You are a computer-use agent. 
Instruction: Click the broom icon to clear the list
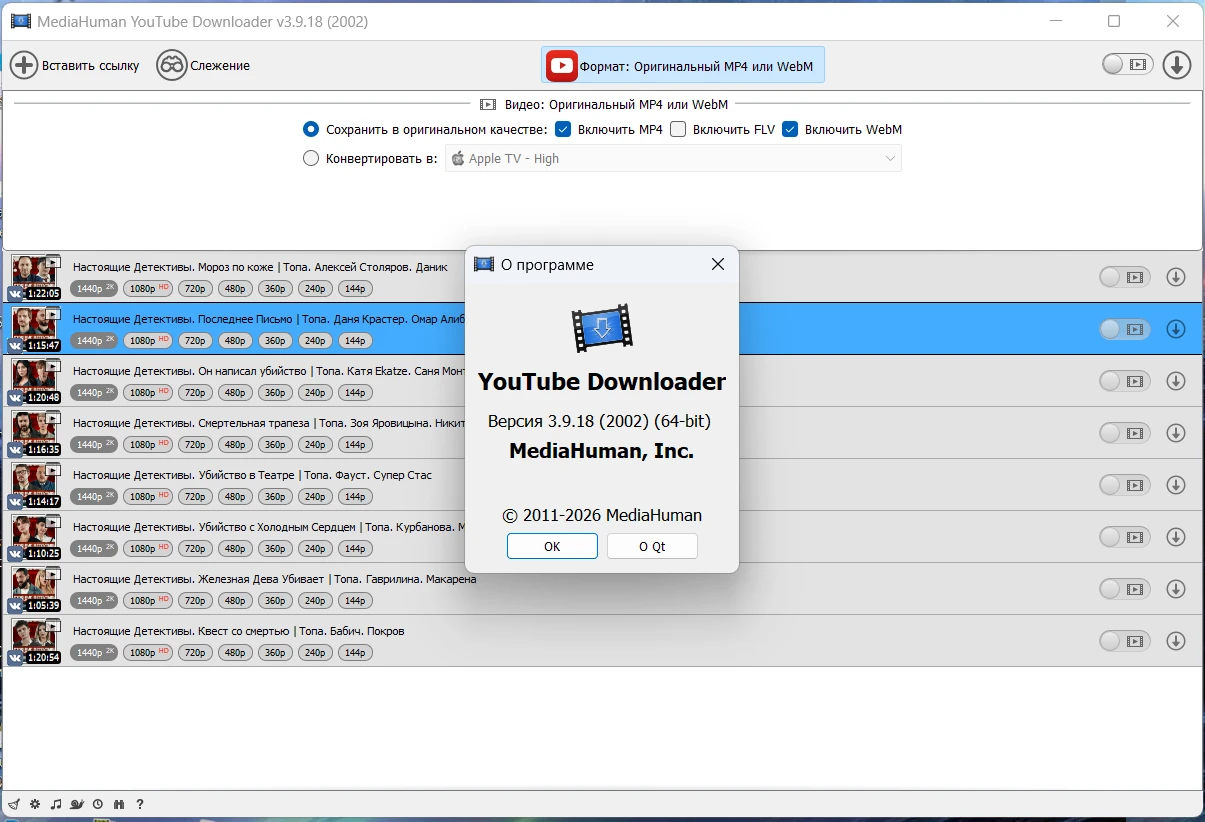pos(15,804)
